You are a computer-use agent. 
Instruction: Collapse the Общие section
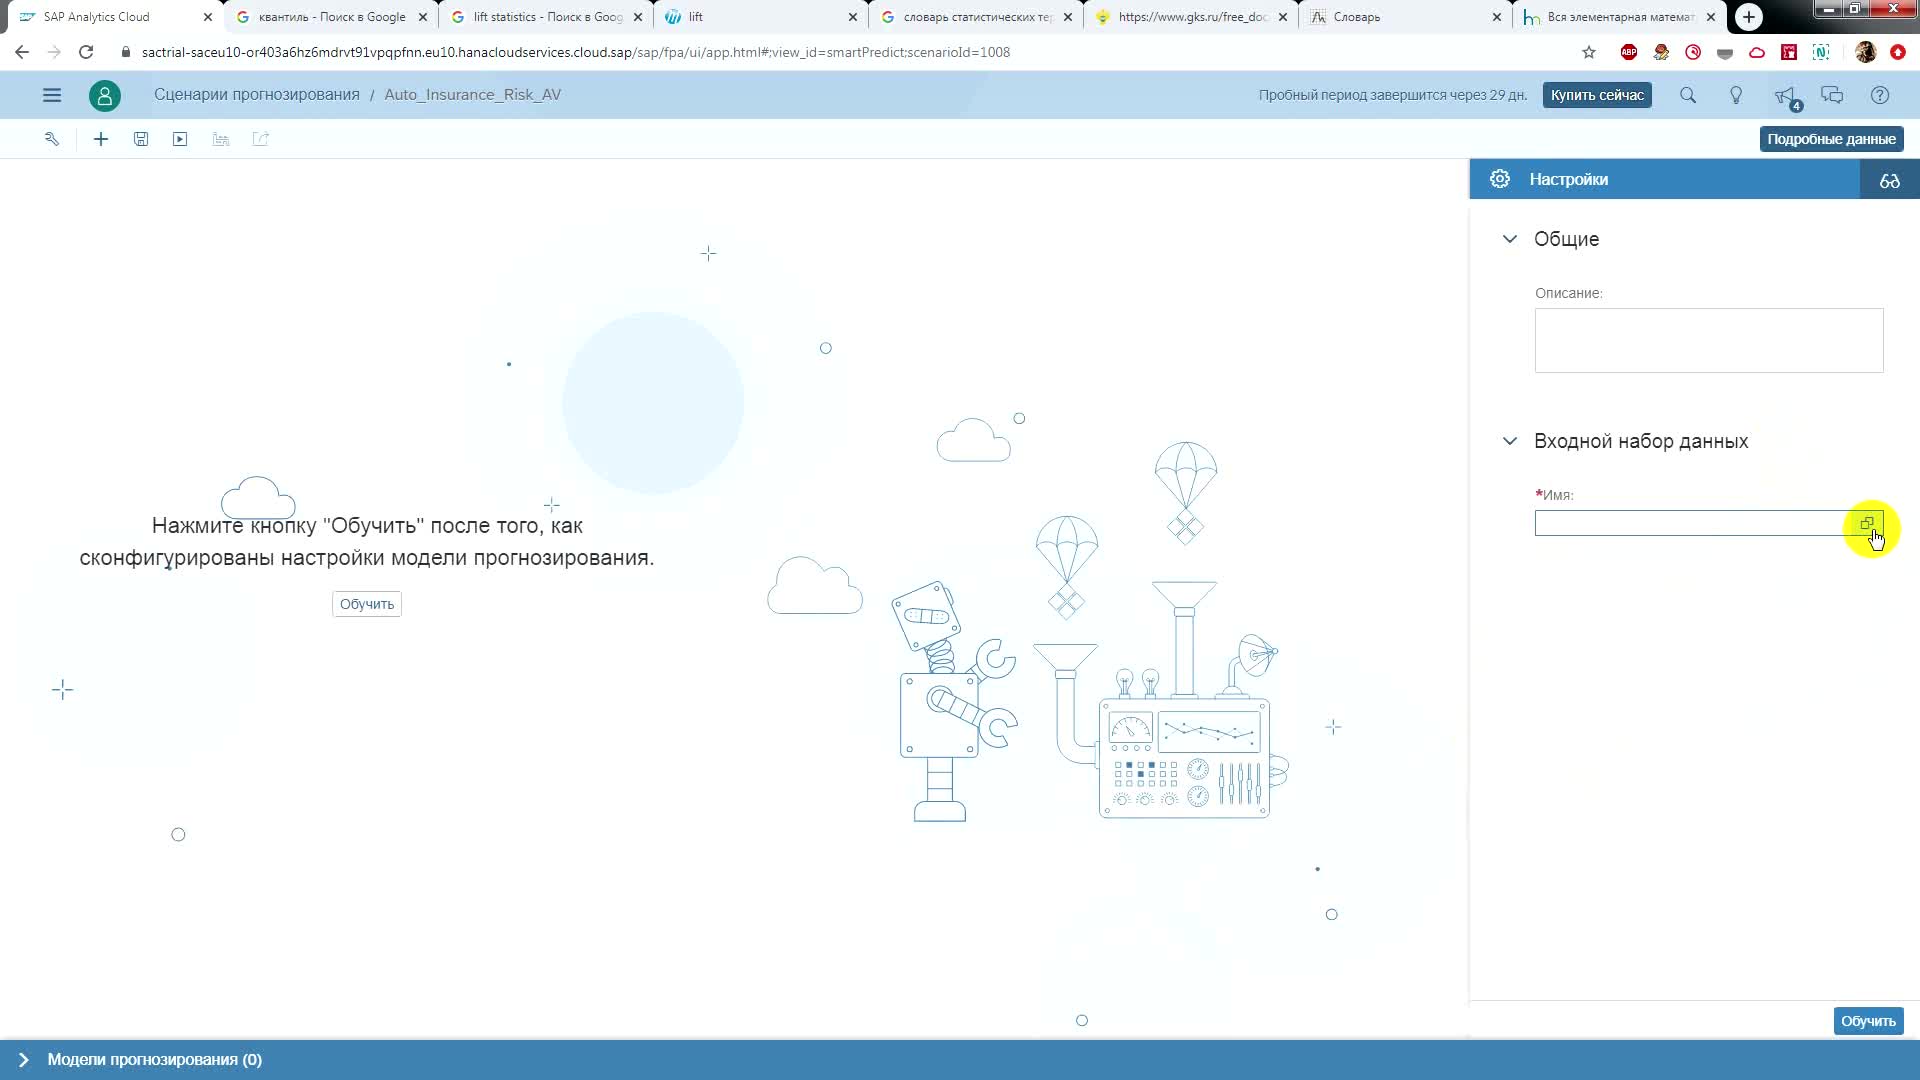[1510, 239]
